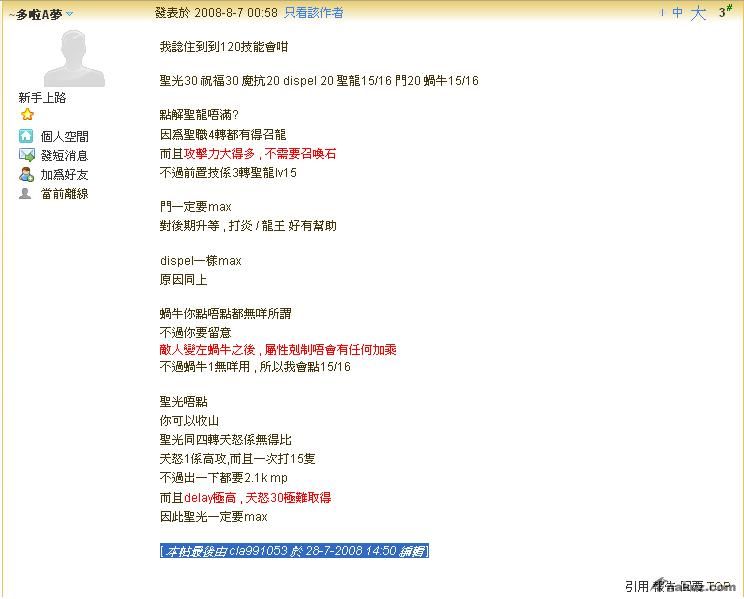Click the line 你可以收山

189,421
